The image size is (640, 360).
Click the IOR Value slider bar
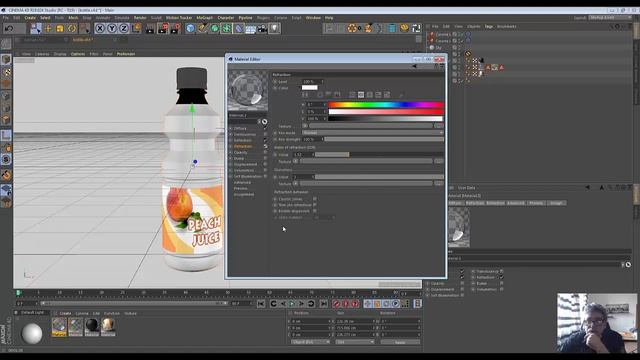379,155
